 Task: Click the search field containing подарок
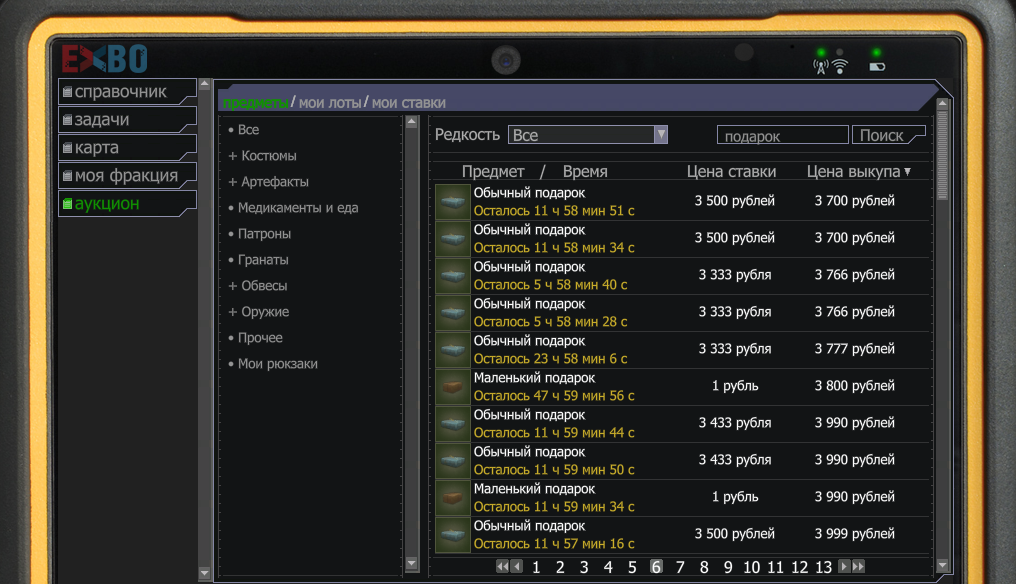click(x=783, y=135)
